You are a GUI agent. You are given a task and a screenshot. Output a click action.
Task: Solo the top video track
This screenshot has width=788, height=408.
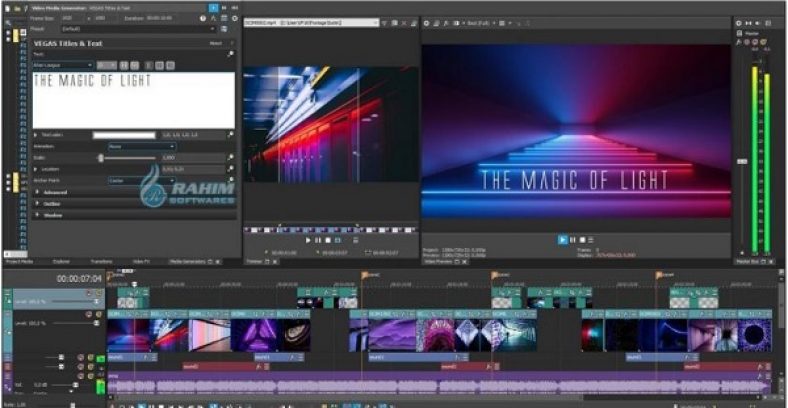(x=98, y=293)
